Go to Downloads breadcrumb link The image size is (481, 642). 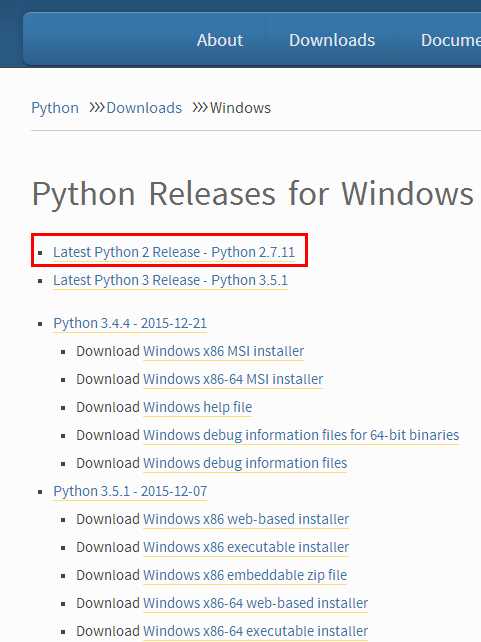(x=144, y=108)
